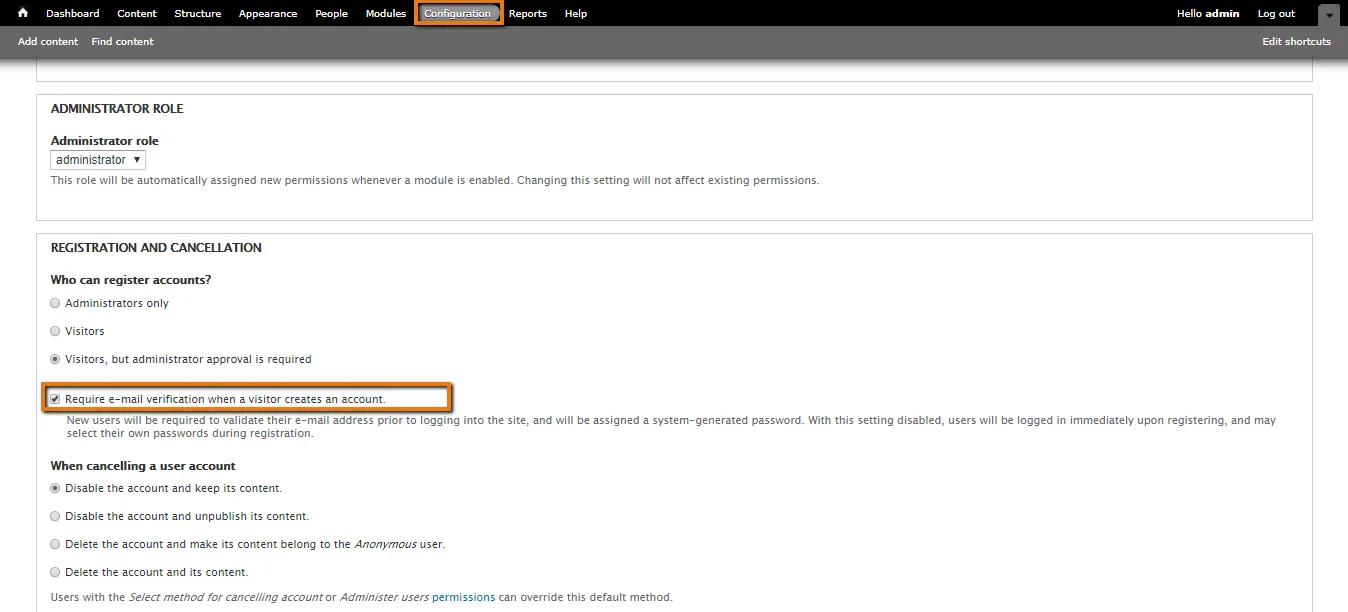Uncheck Require e-mail verification checkbox
The image size is (1348, 612).
tap(55, 399)
